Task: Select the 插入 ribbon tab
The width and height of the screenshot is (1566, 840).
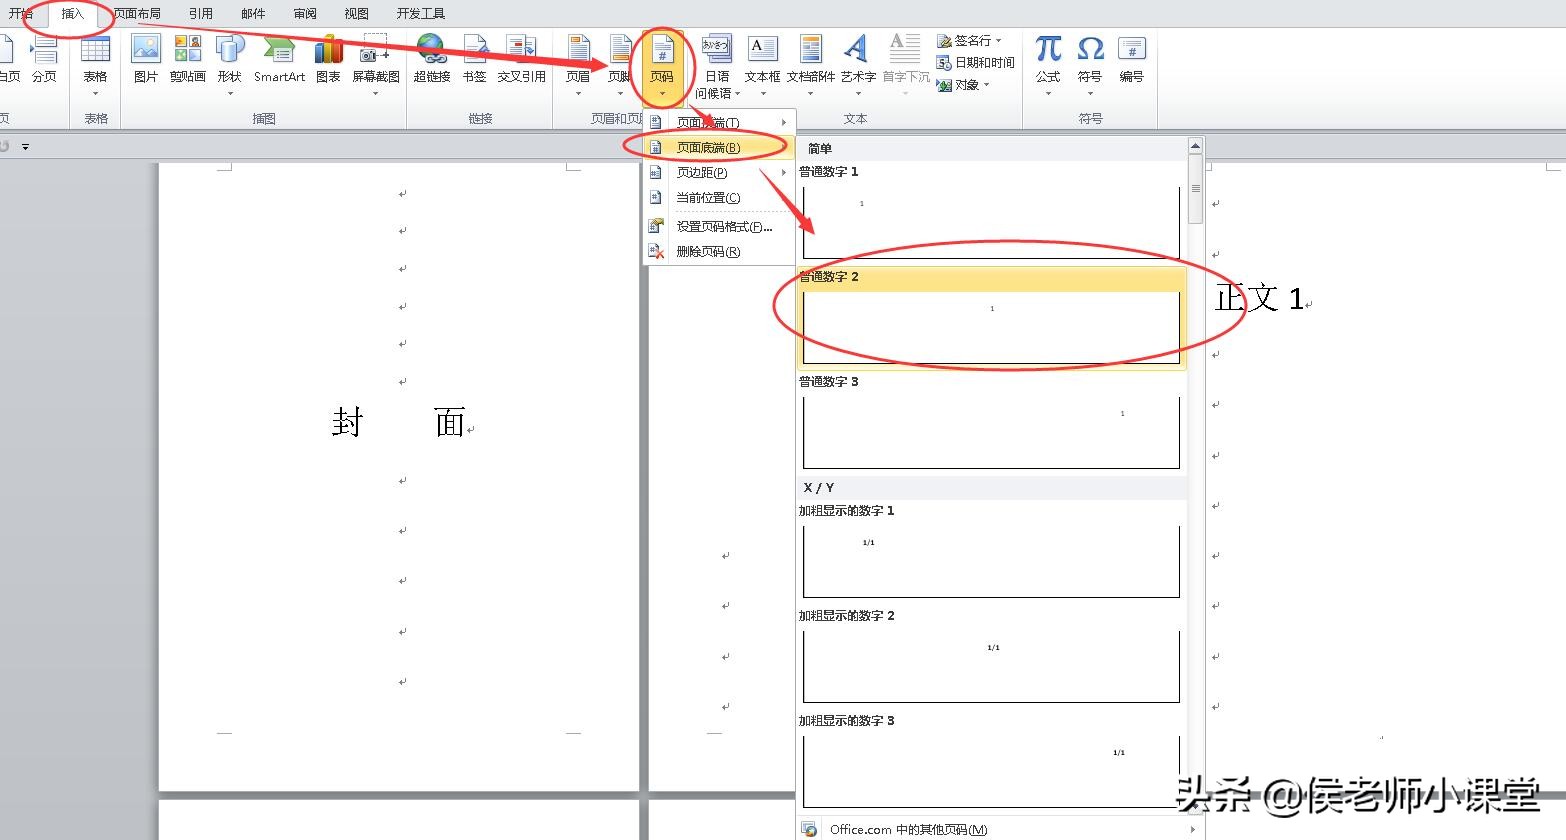Action: coord(73,14)
